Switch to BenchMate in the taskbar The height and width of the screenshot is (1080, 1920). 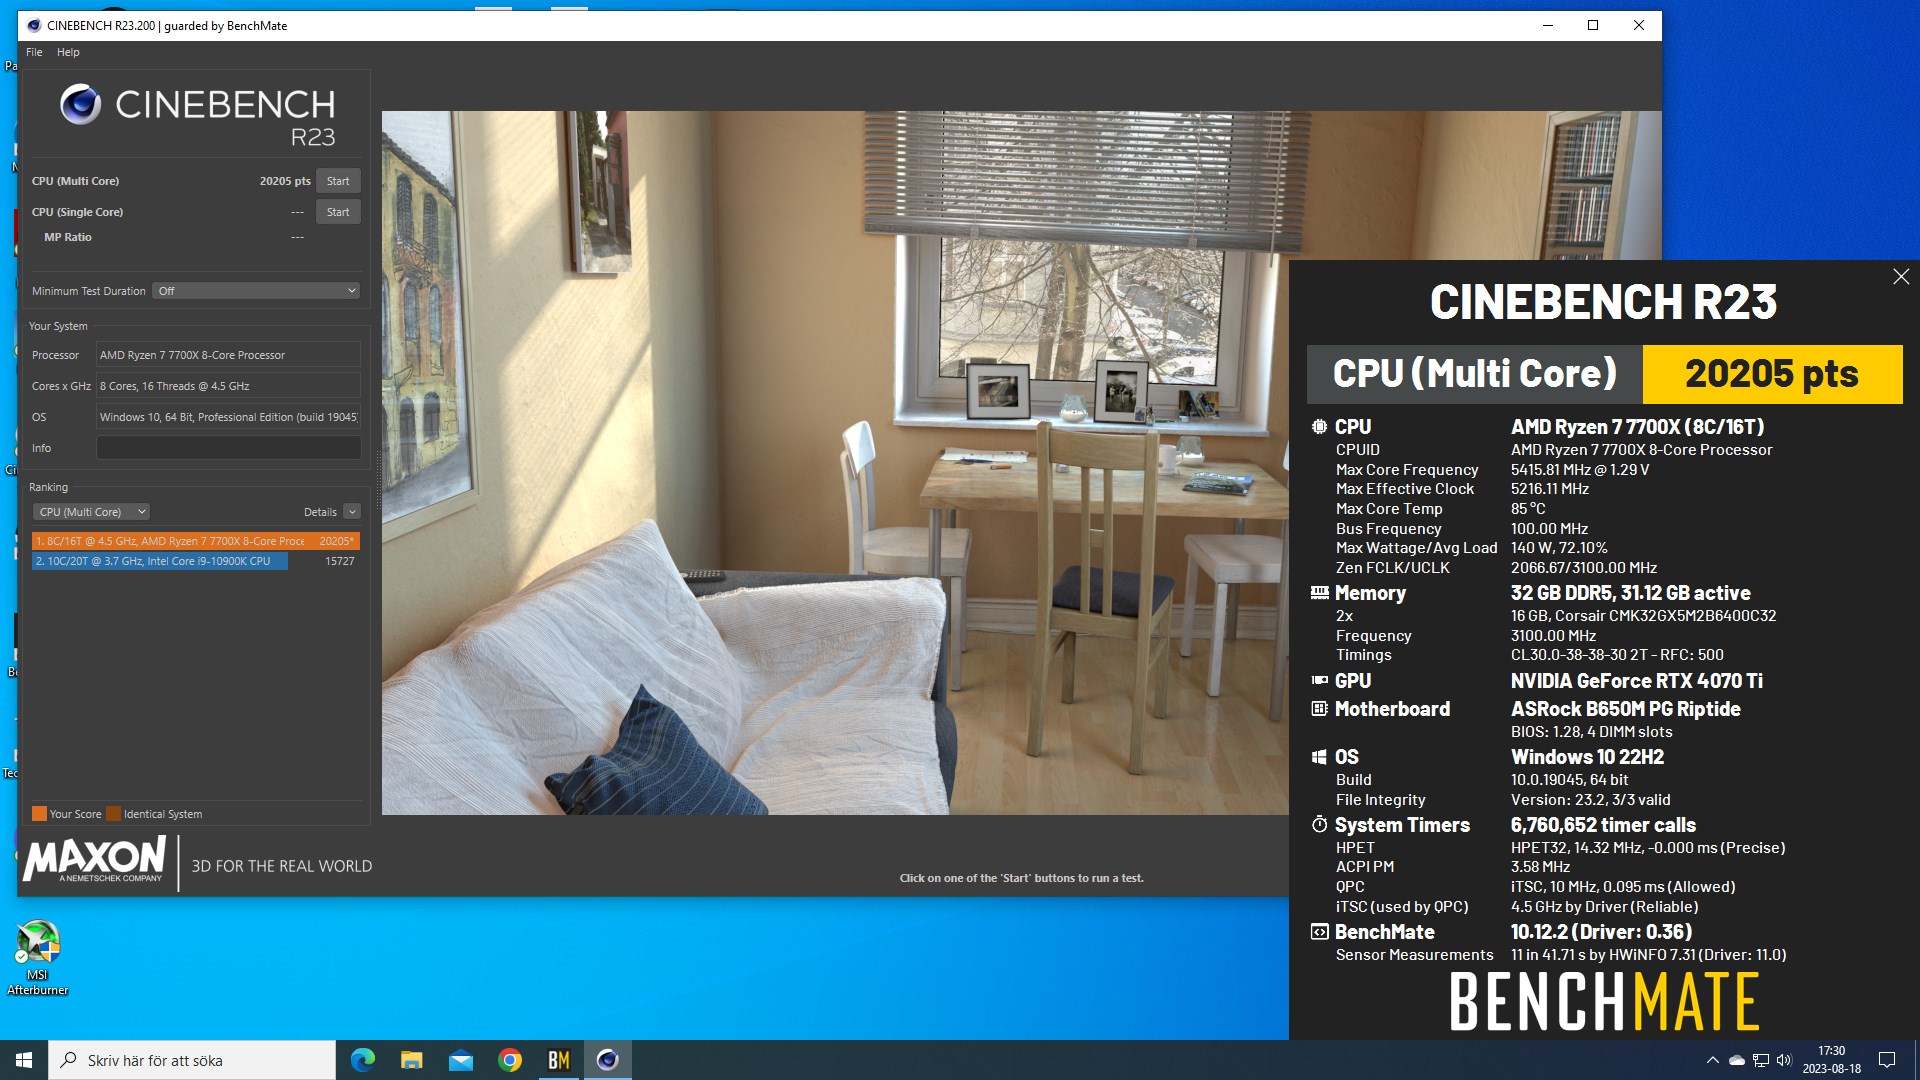[x=559, y=1060]
